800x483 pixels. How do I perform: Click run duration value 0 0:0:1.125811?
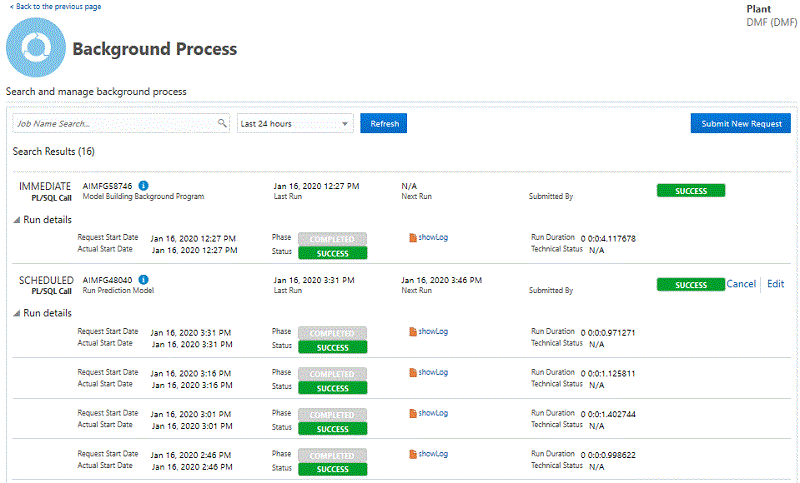coord(608,373)
